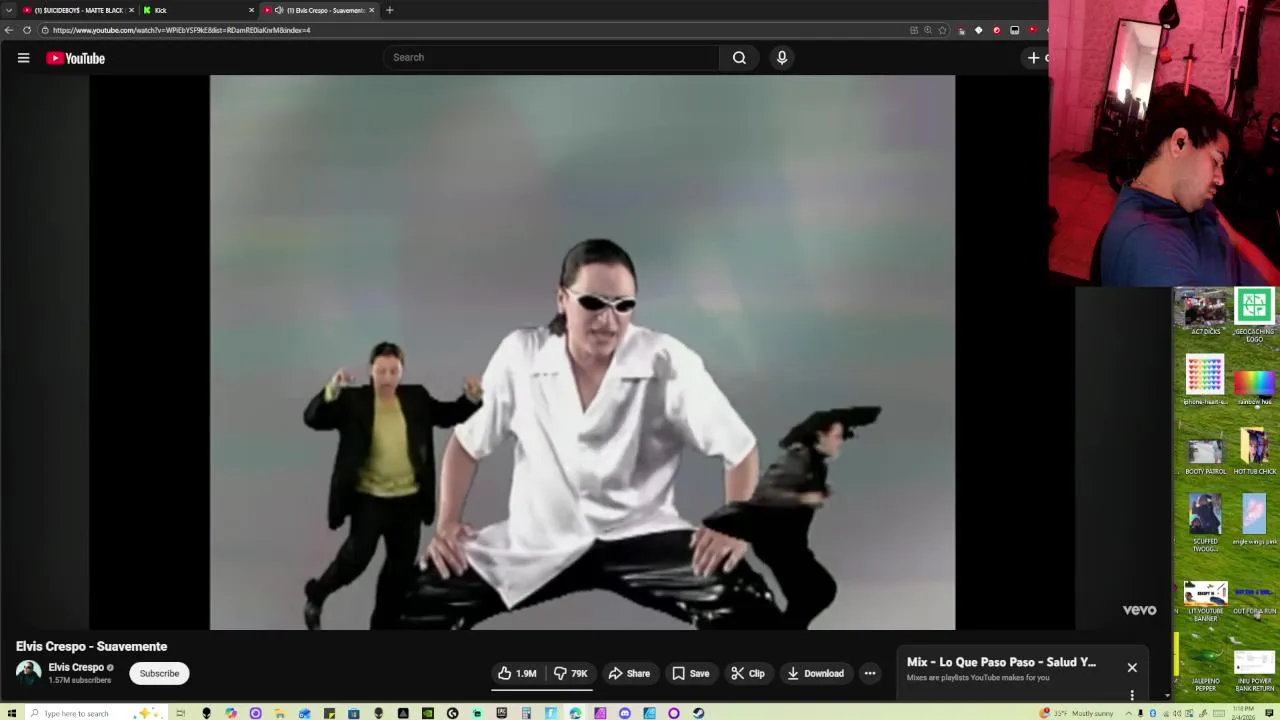Open the INIU POWER BANK RETURN file

[1254, 672]
